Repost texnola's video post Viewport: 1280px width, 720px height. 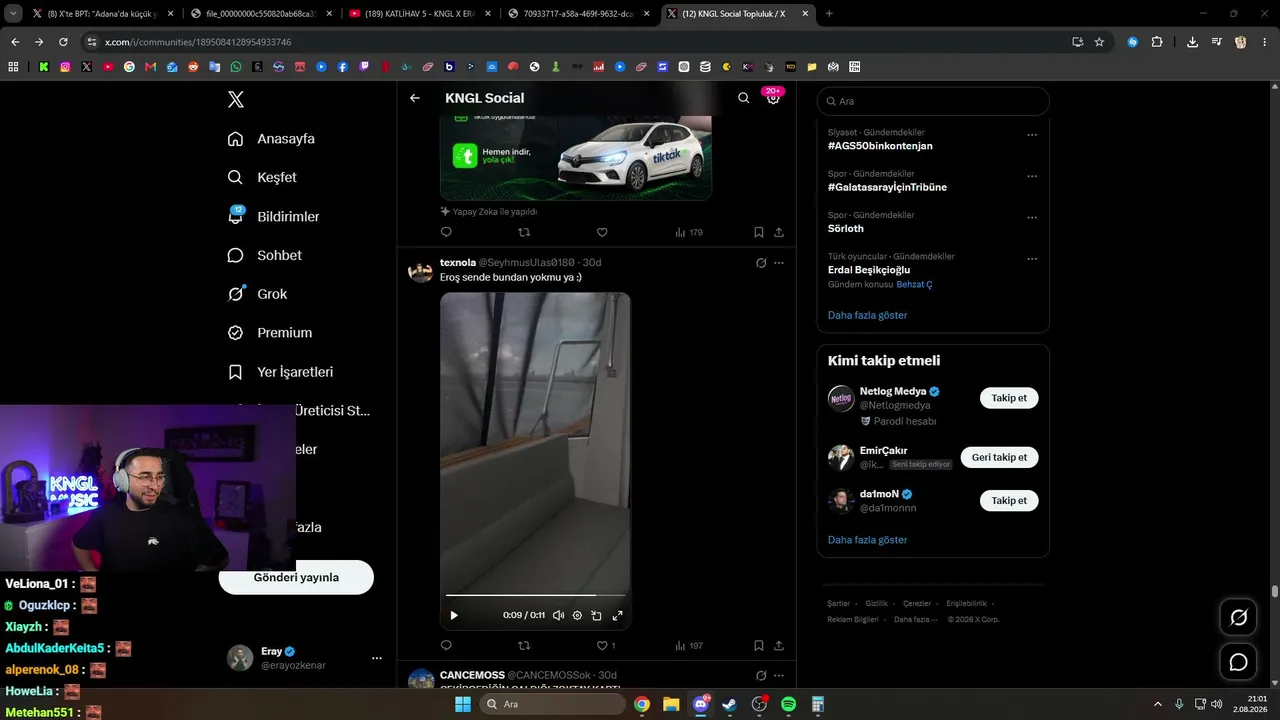[524, 645]
